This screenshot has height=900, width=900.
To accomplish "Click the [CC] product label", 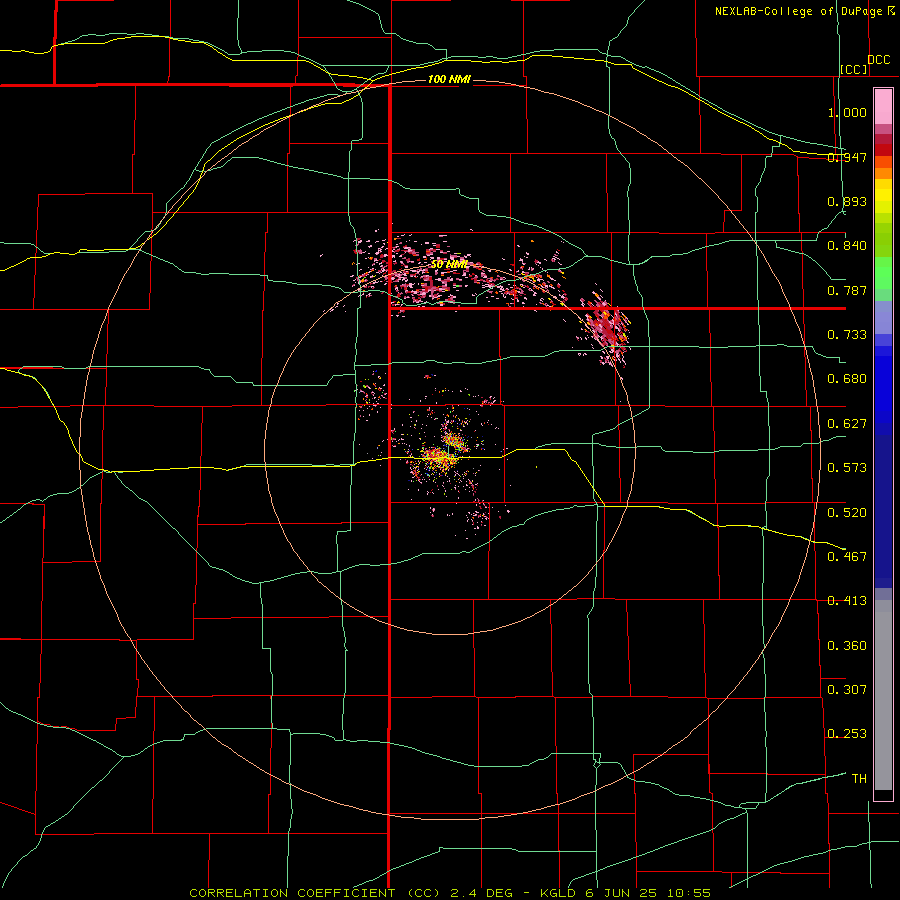I will coord(854,69).
